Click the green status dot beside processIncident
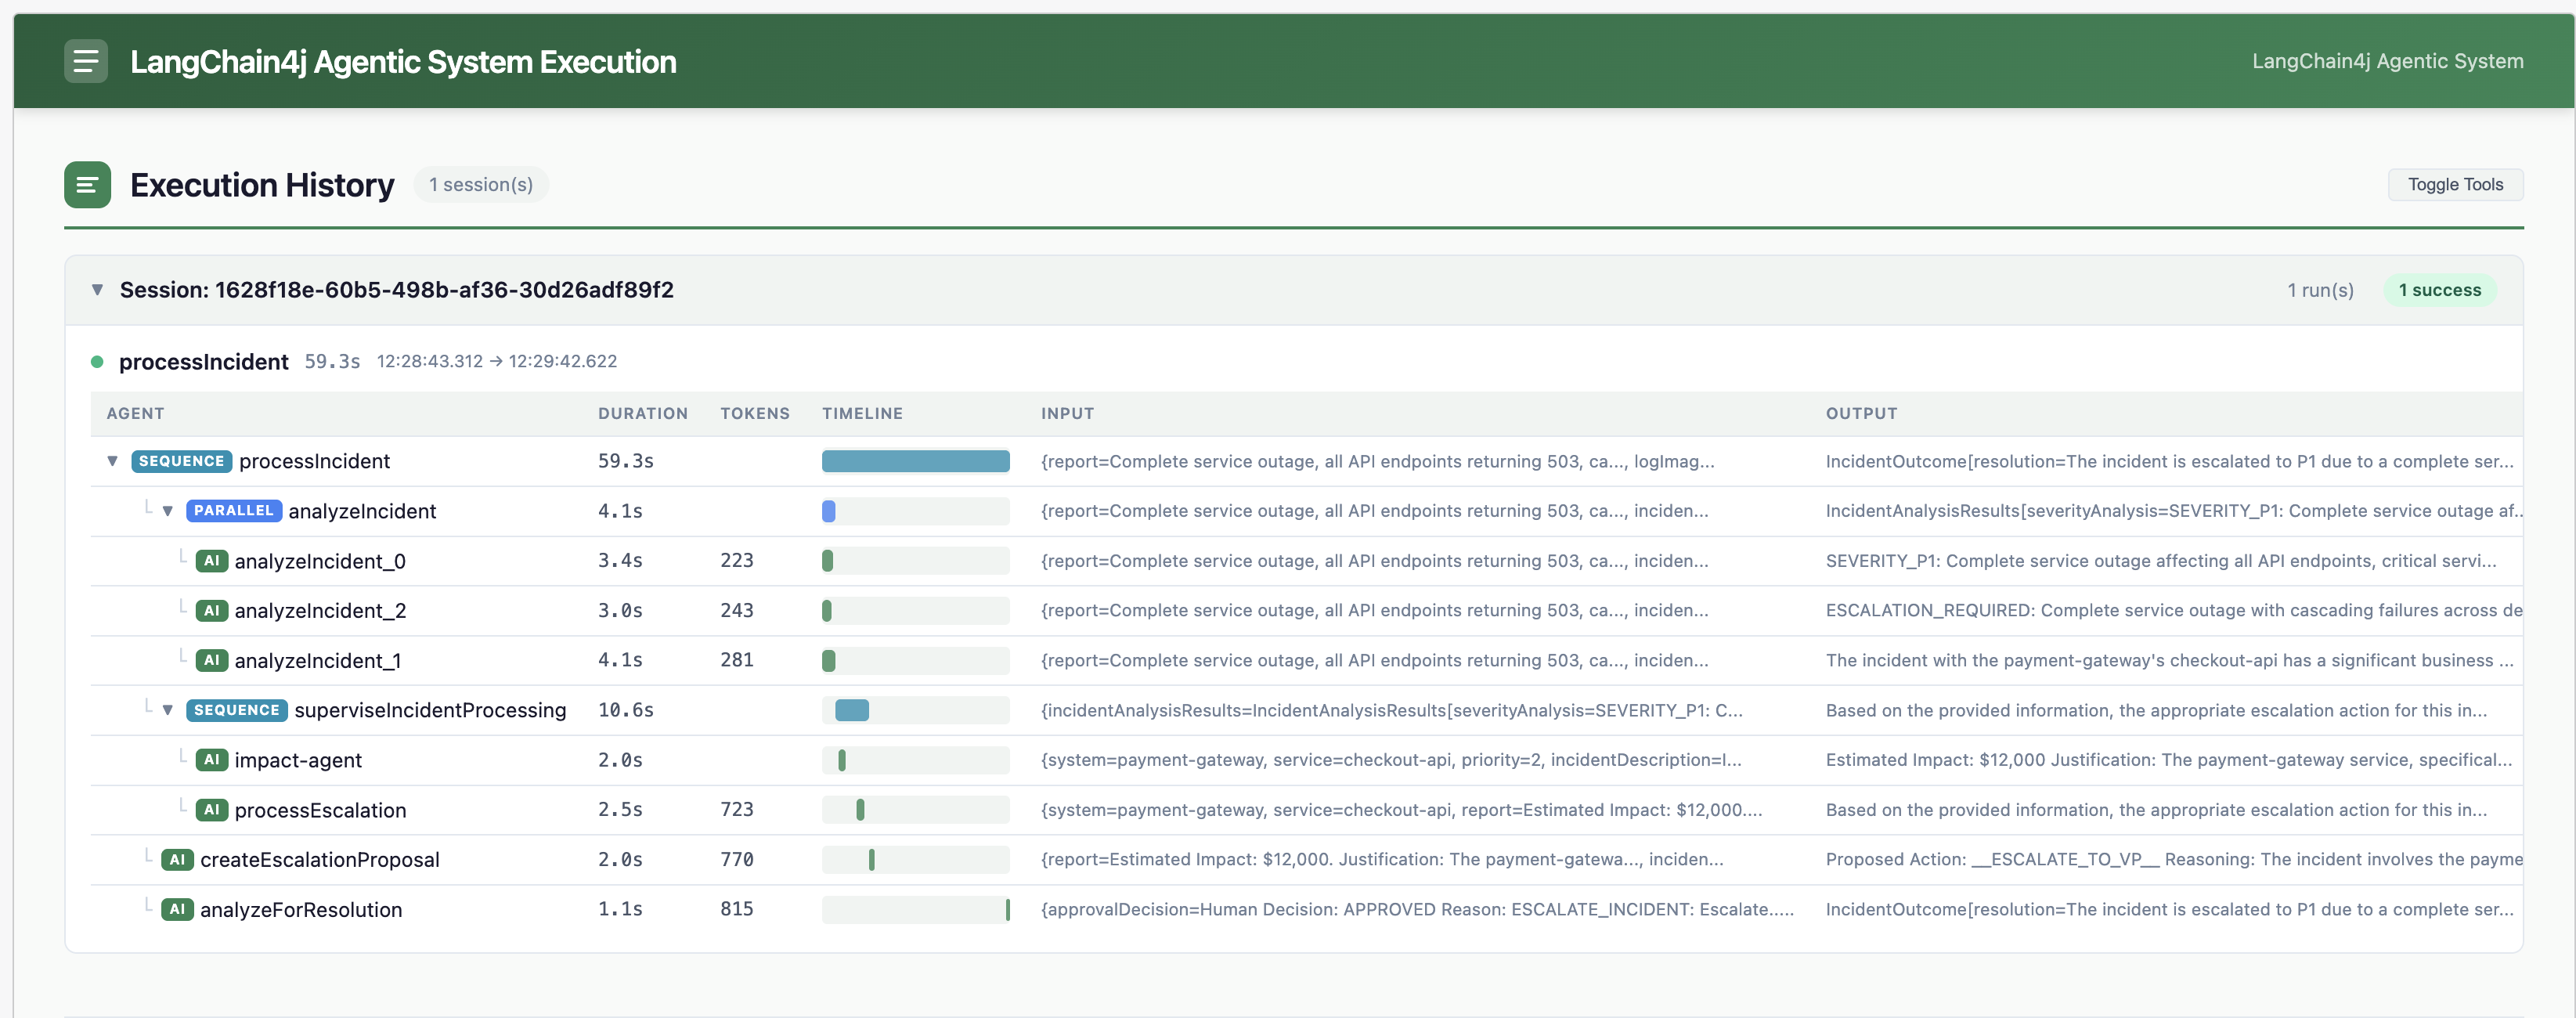2576x1018 pixels. click(97, 362)
